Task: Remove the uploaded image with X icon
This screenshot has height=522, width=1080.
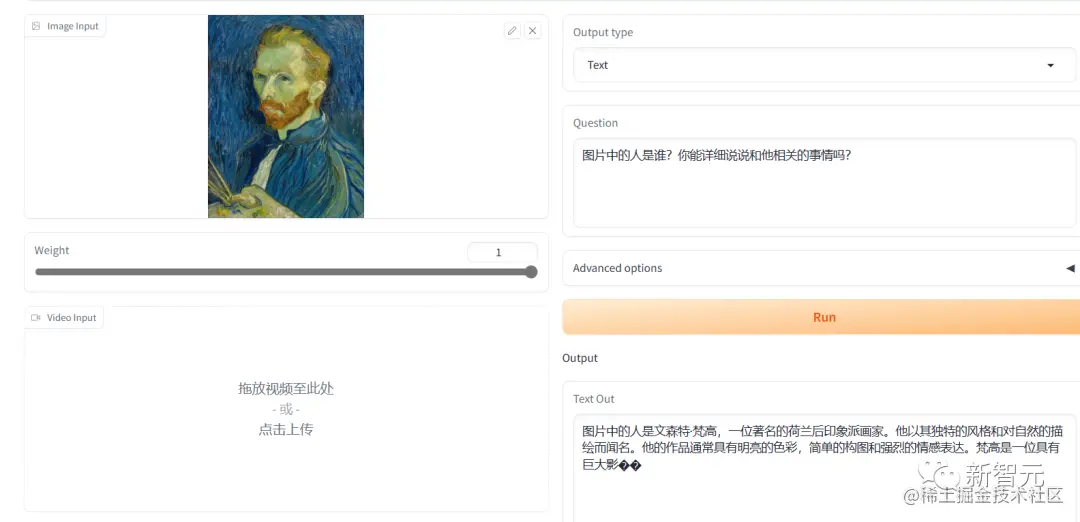Action: click(532, 30)
